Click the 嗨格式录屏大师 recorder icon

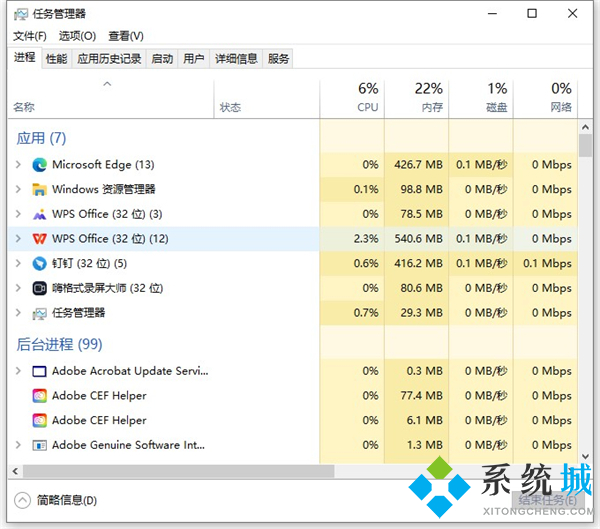39,288
